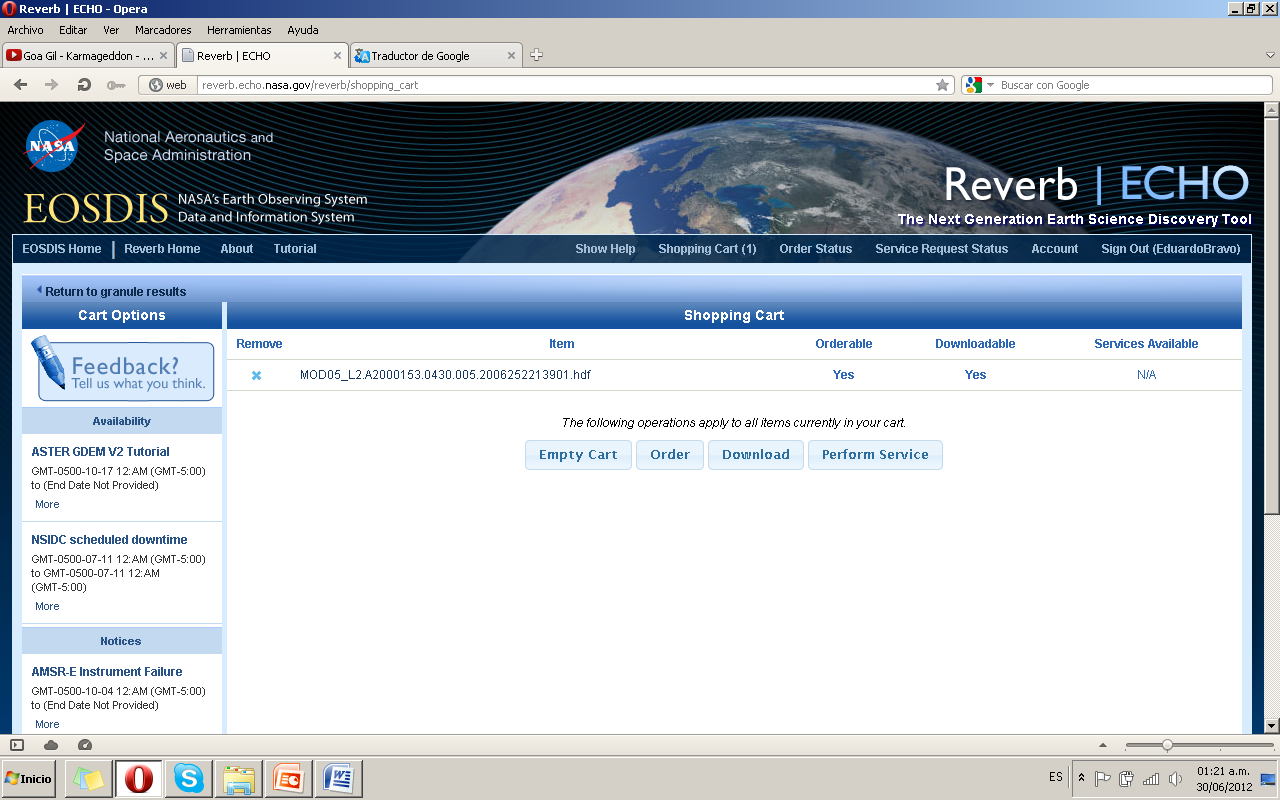Viewport: 1280px width, 800px height.
Task: Open the Inicio start button
Action: (x=29, y=778)
